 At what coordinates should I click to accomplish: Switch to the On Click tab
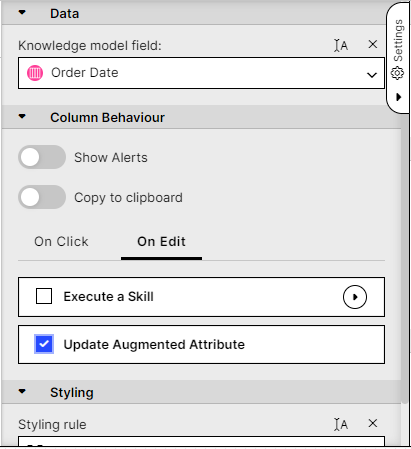[x=61, y=242]
